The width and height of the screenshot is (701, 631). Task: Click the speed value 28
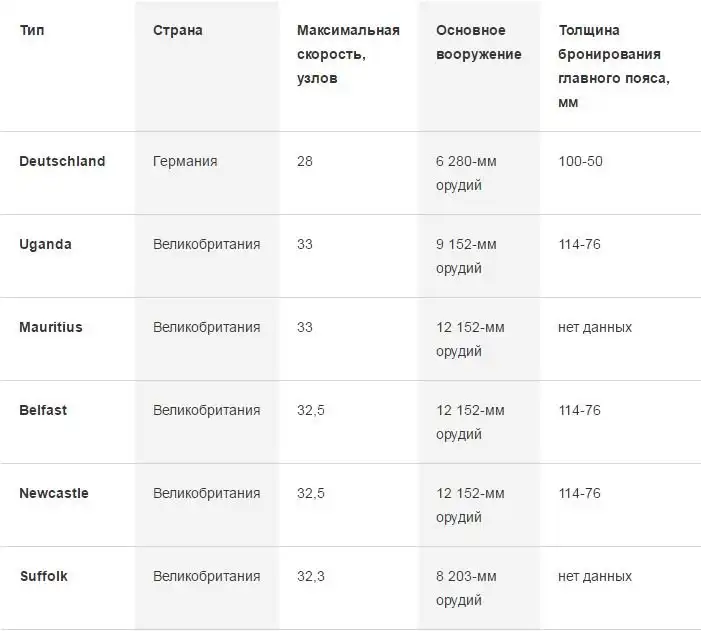(305, 161)
